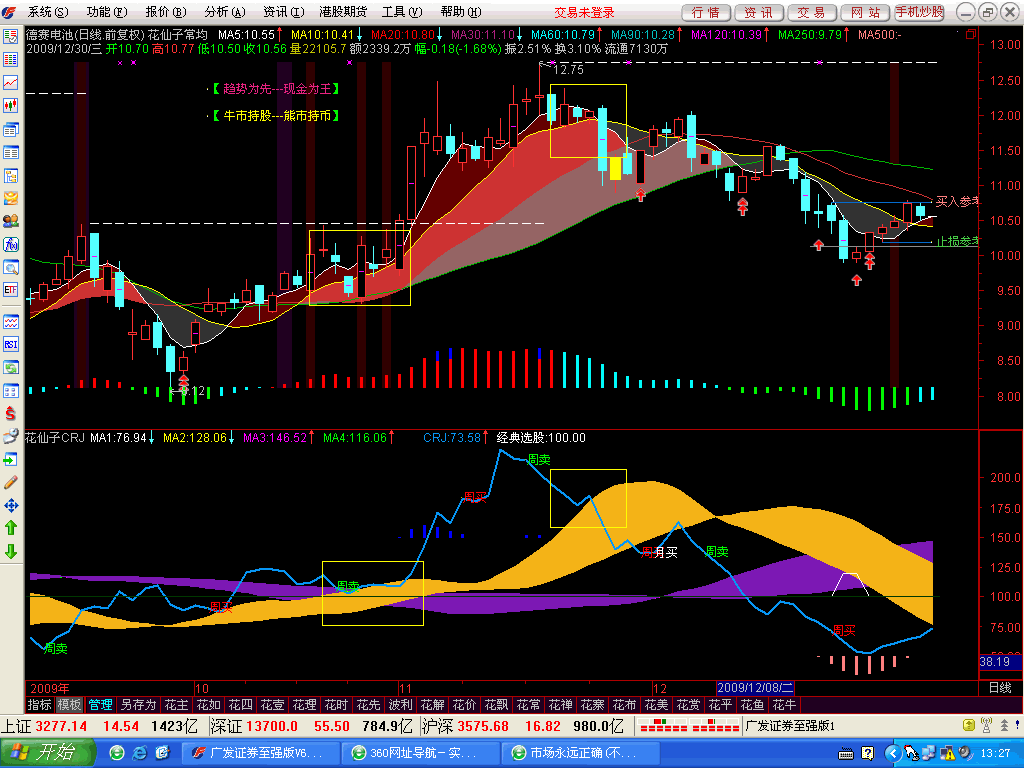
Task: Click the f(x) formula manager icon
Action: [x=10, y=244]
